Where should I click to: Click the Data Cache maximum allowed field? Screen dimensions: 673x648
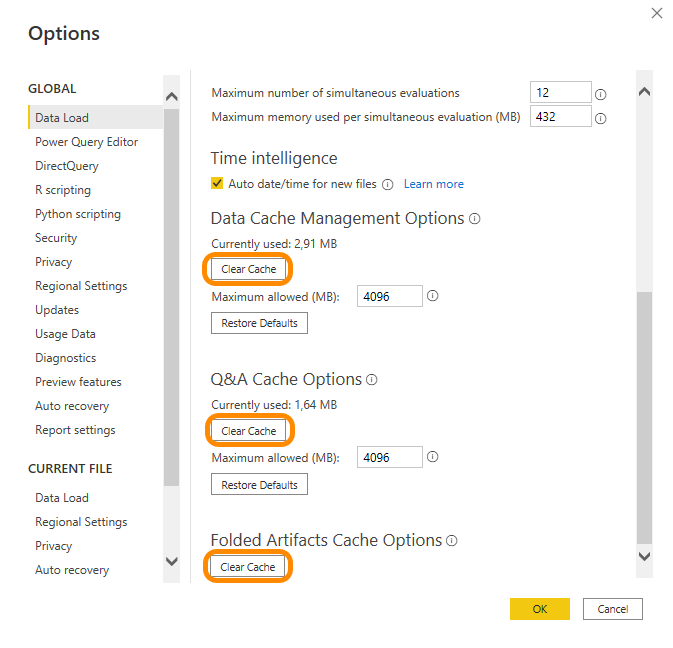click(389, 296)
